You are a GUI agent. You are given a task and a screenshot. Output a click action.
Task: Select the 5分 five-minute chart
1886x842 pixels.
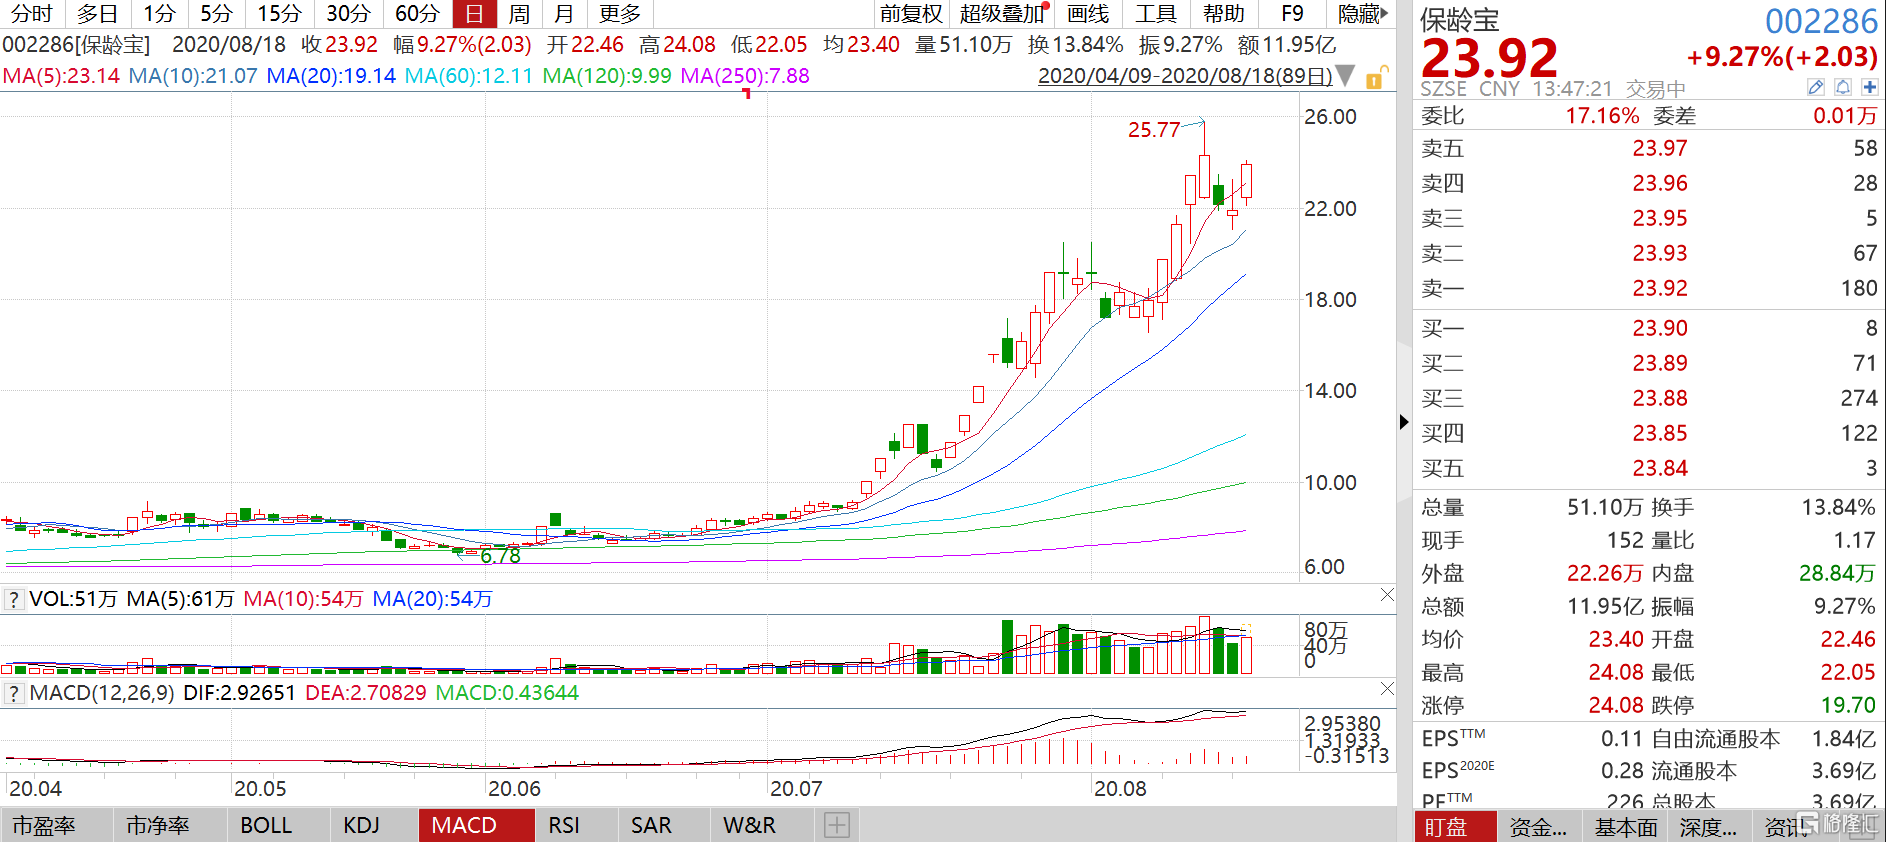[216, 14]
